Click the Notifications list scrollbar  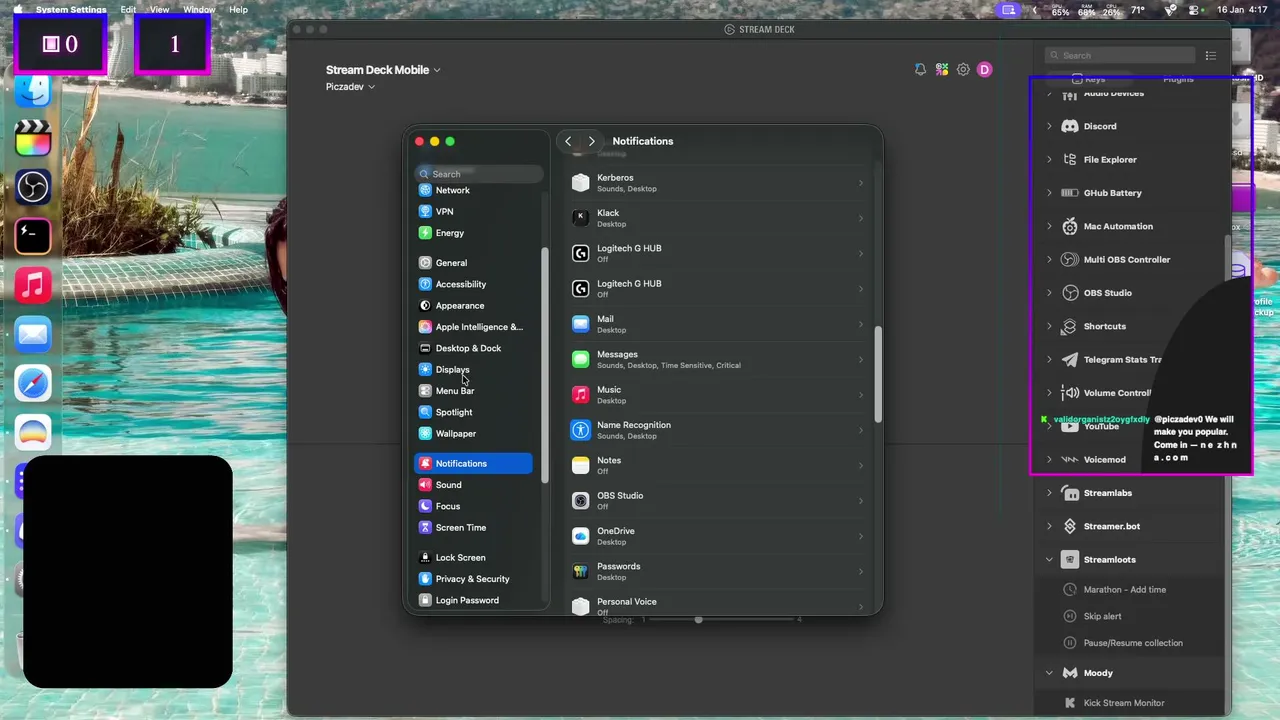tap(878, 375)
